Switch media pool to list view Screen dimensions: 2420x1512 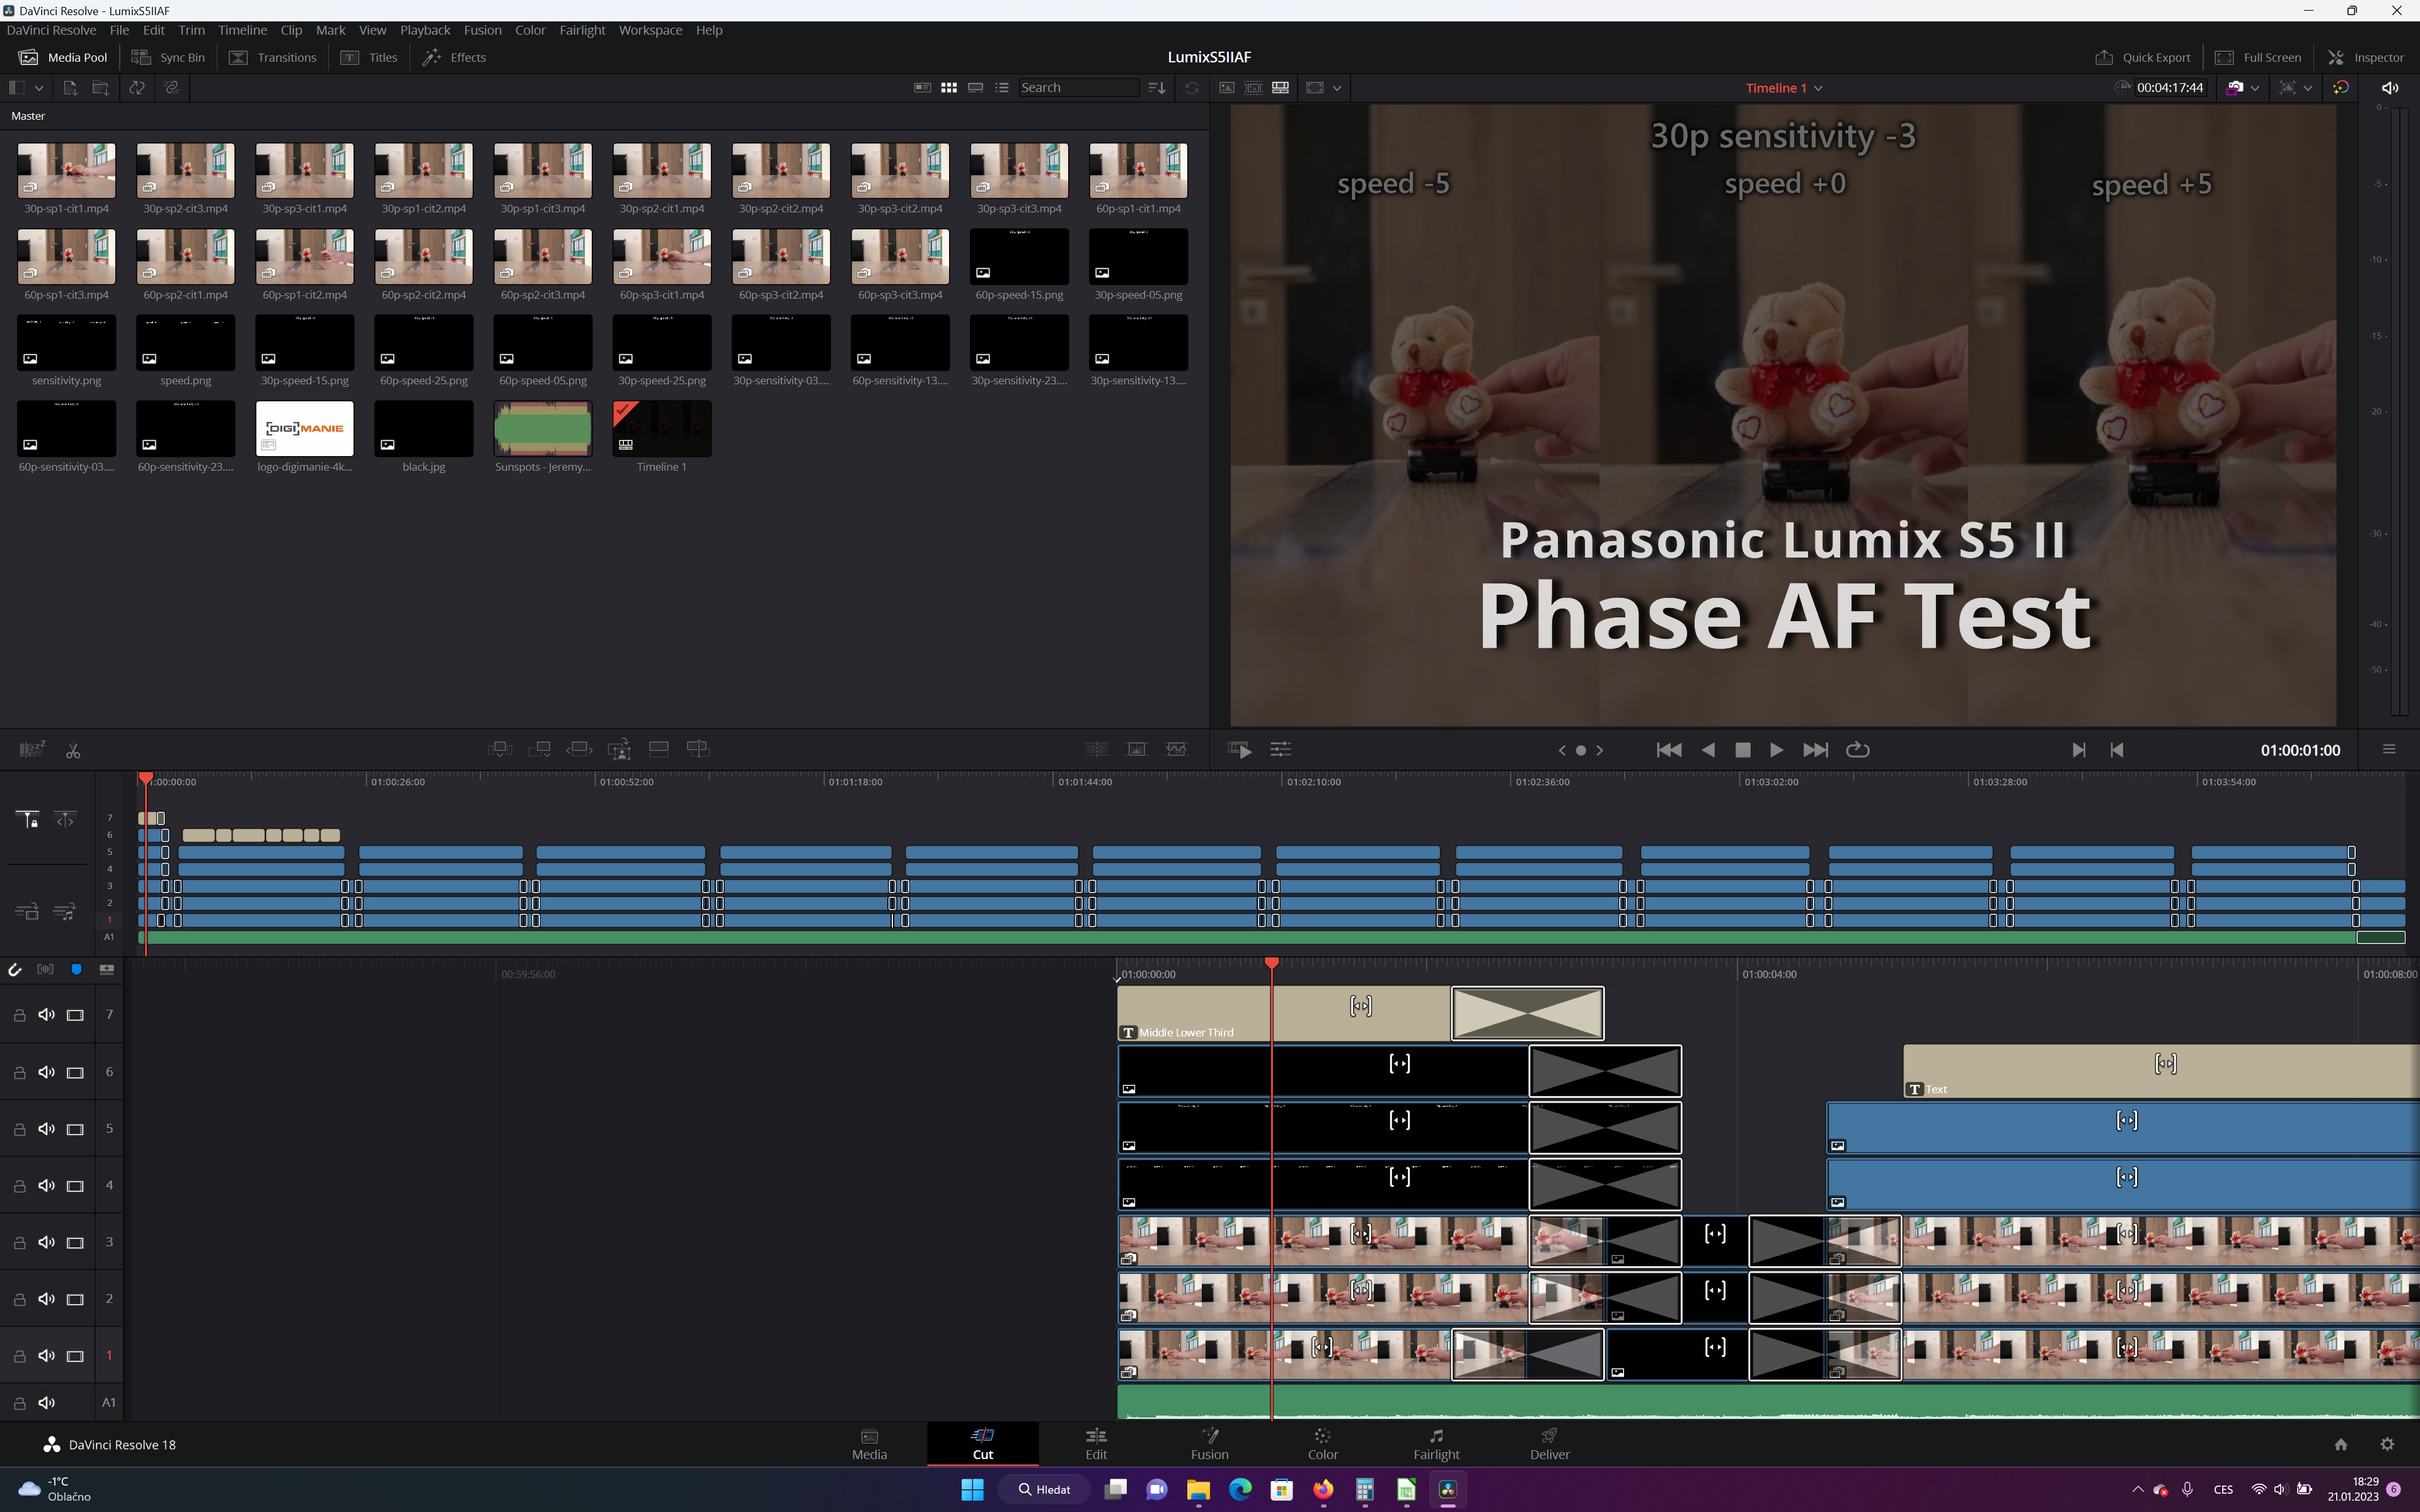coord(1002,88)
